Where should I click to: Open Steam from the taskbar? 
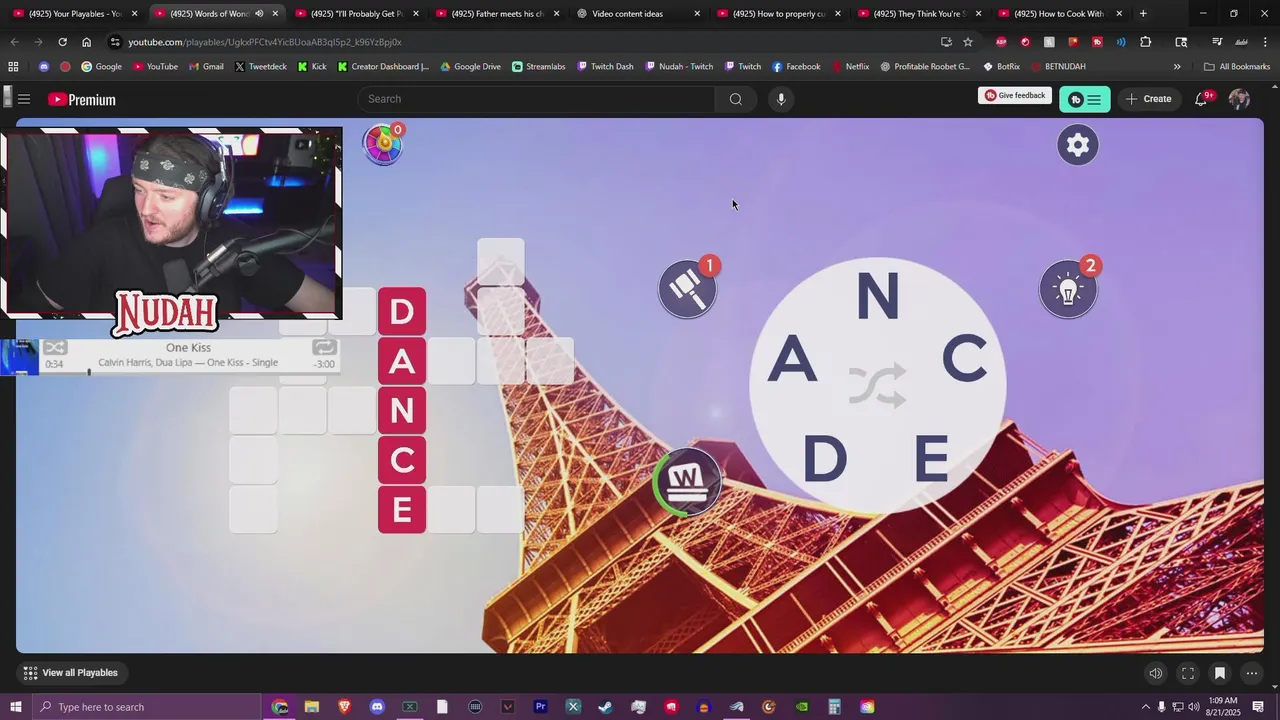click(x=605, y=707)
